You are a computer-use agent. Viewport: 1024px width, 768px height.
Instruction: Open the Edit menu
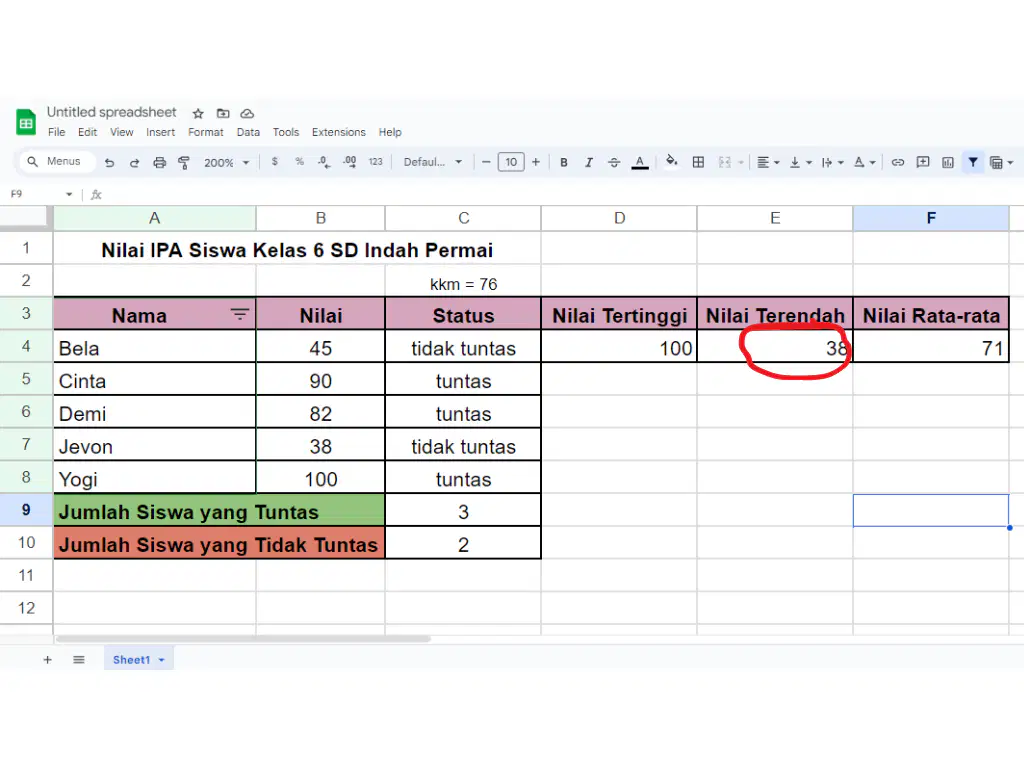point(88,132)
